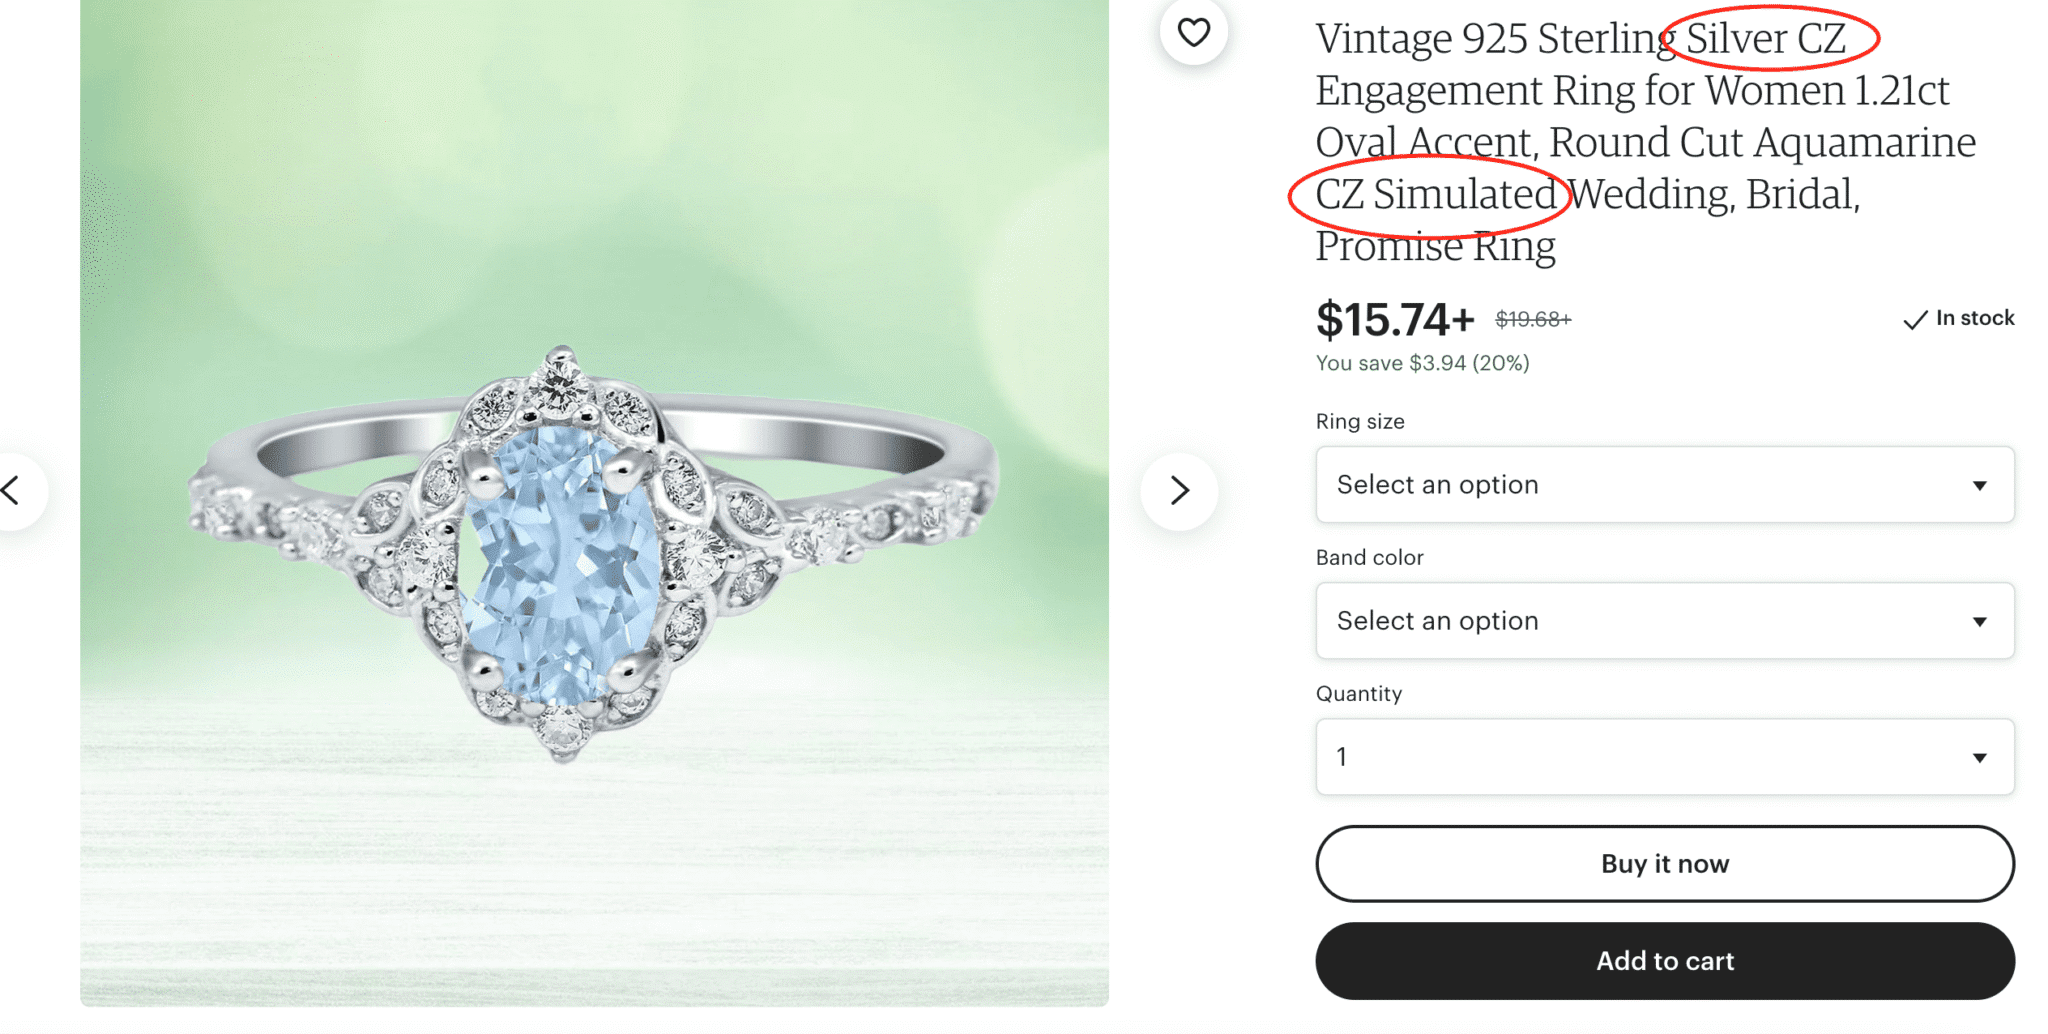Click the Quantity dropdown arrow
The image size is (2048, 1034).
1981,757
